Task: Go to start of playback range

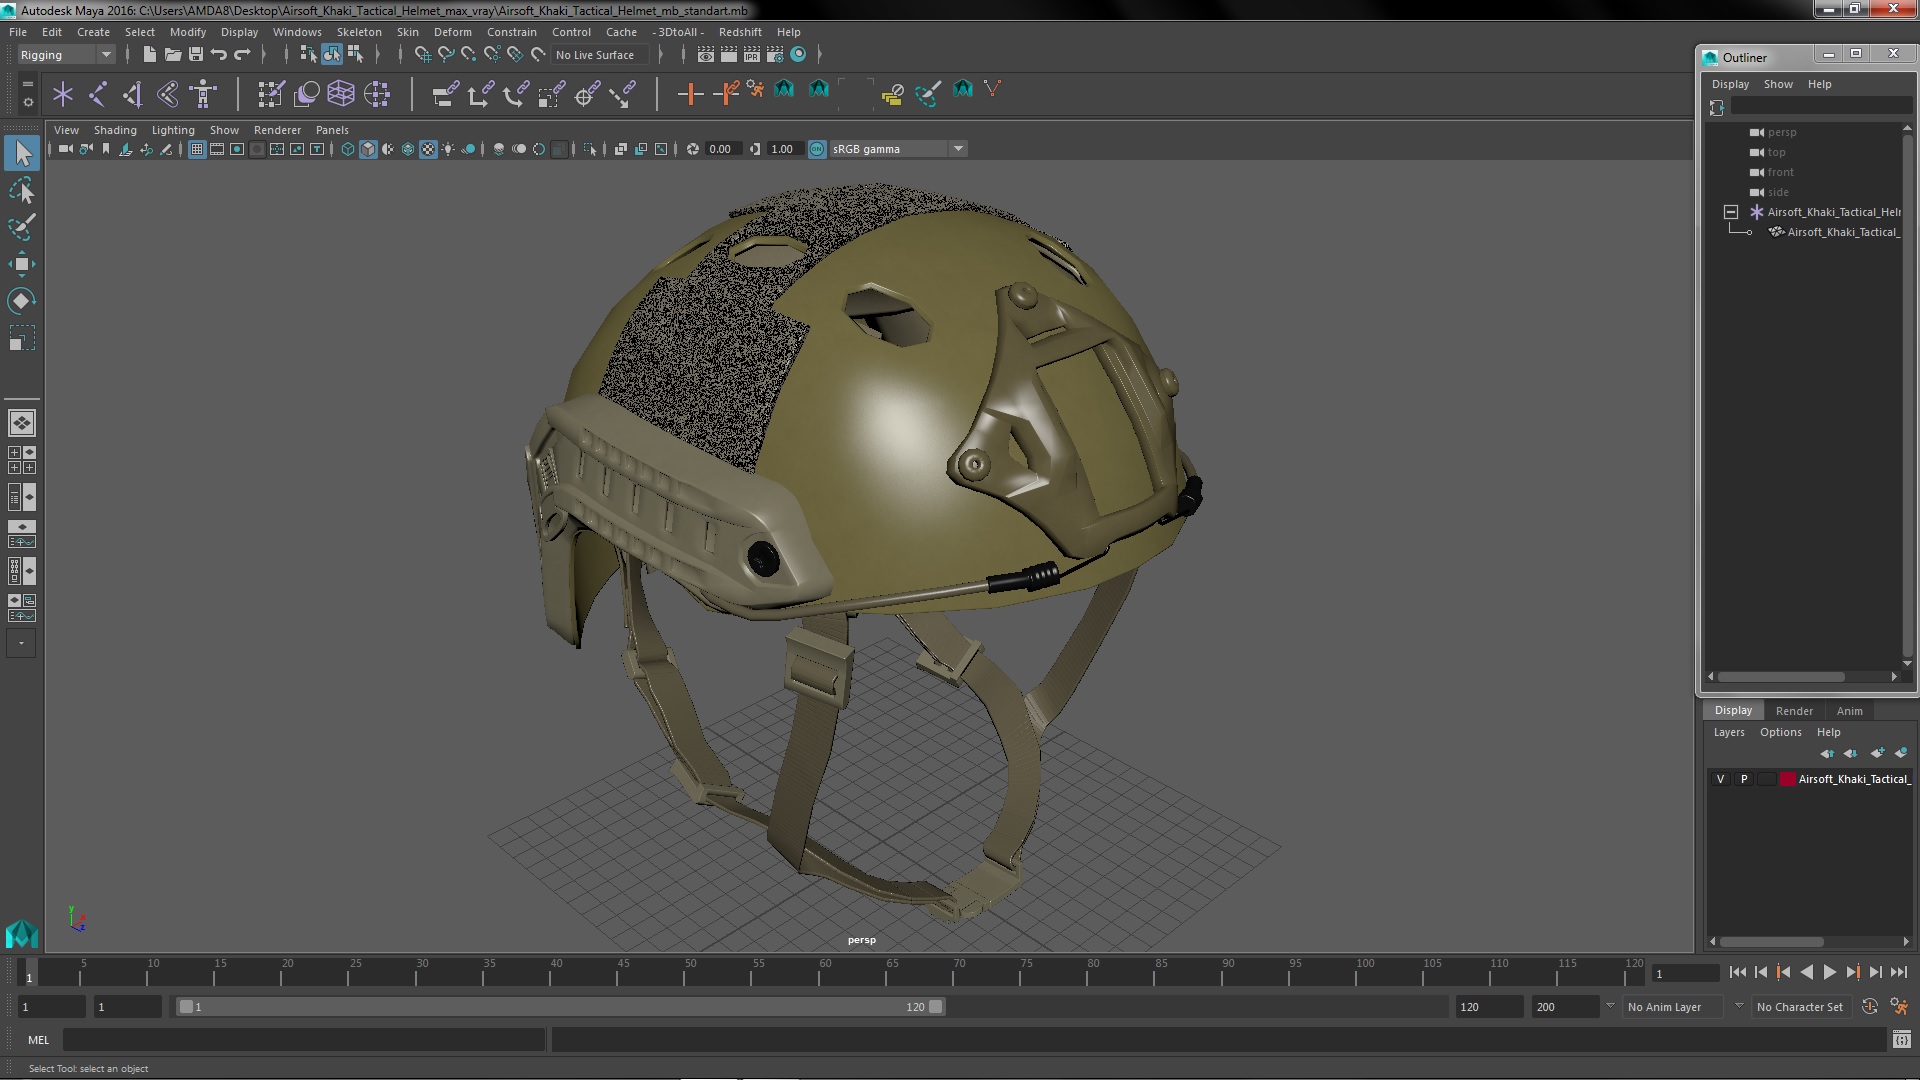Action: pyautogui.click(x=1737, y=972)
